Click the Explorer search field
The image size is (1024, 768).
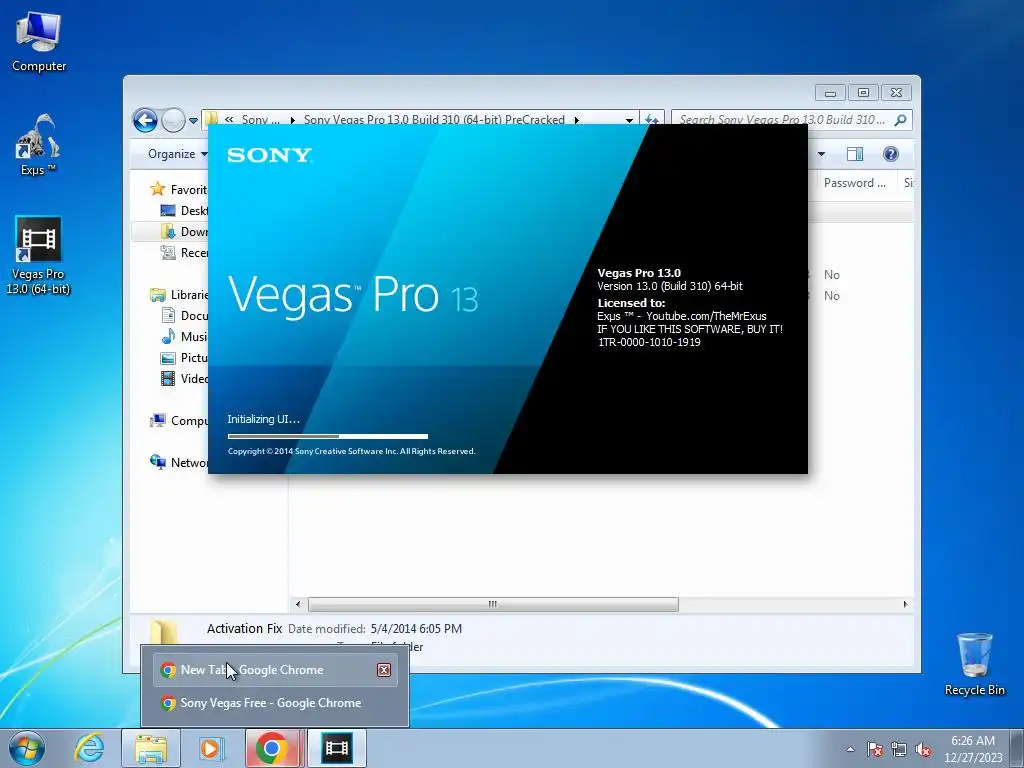784,120
